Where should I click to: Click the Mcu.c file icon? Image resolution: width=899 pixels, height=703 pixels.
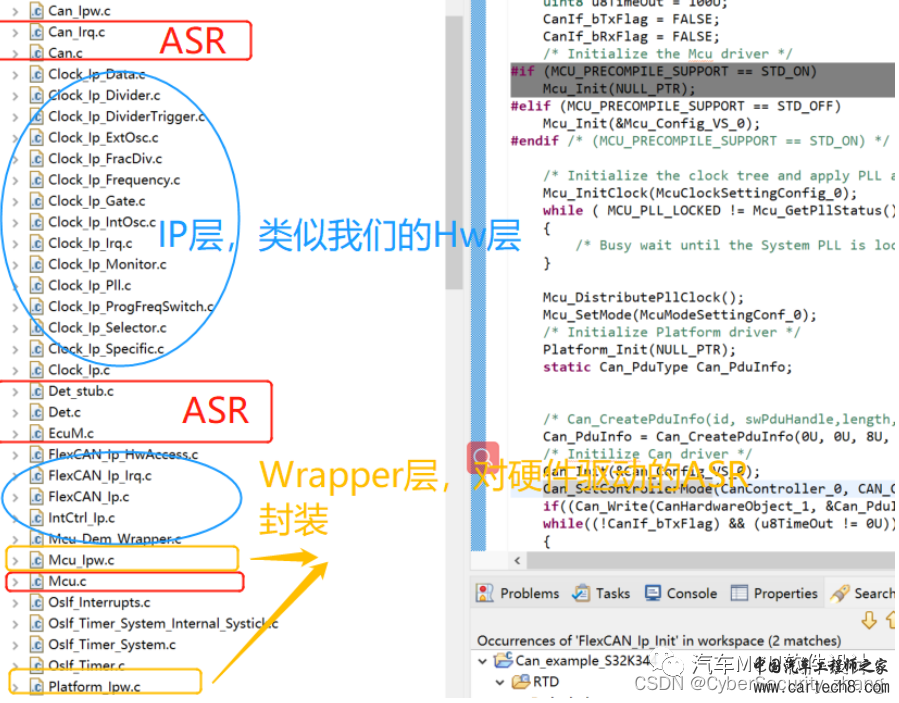[37, 581]
